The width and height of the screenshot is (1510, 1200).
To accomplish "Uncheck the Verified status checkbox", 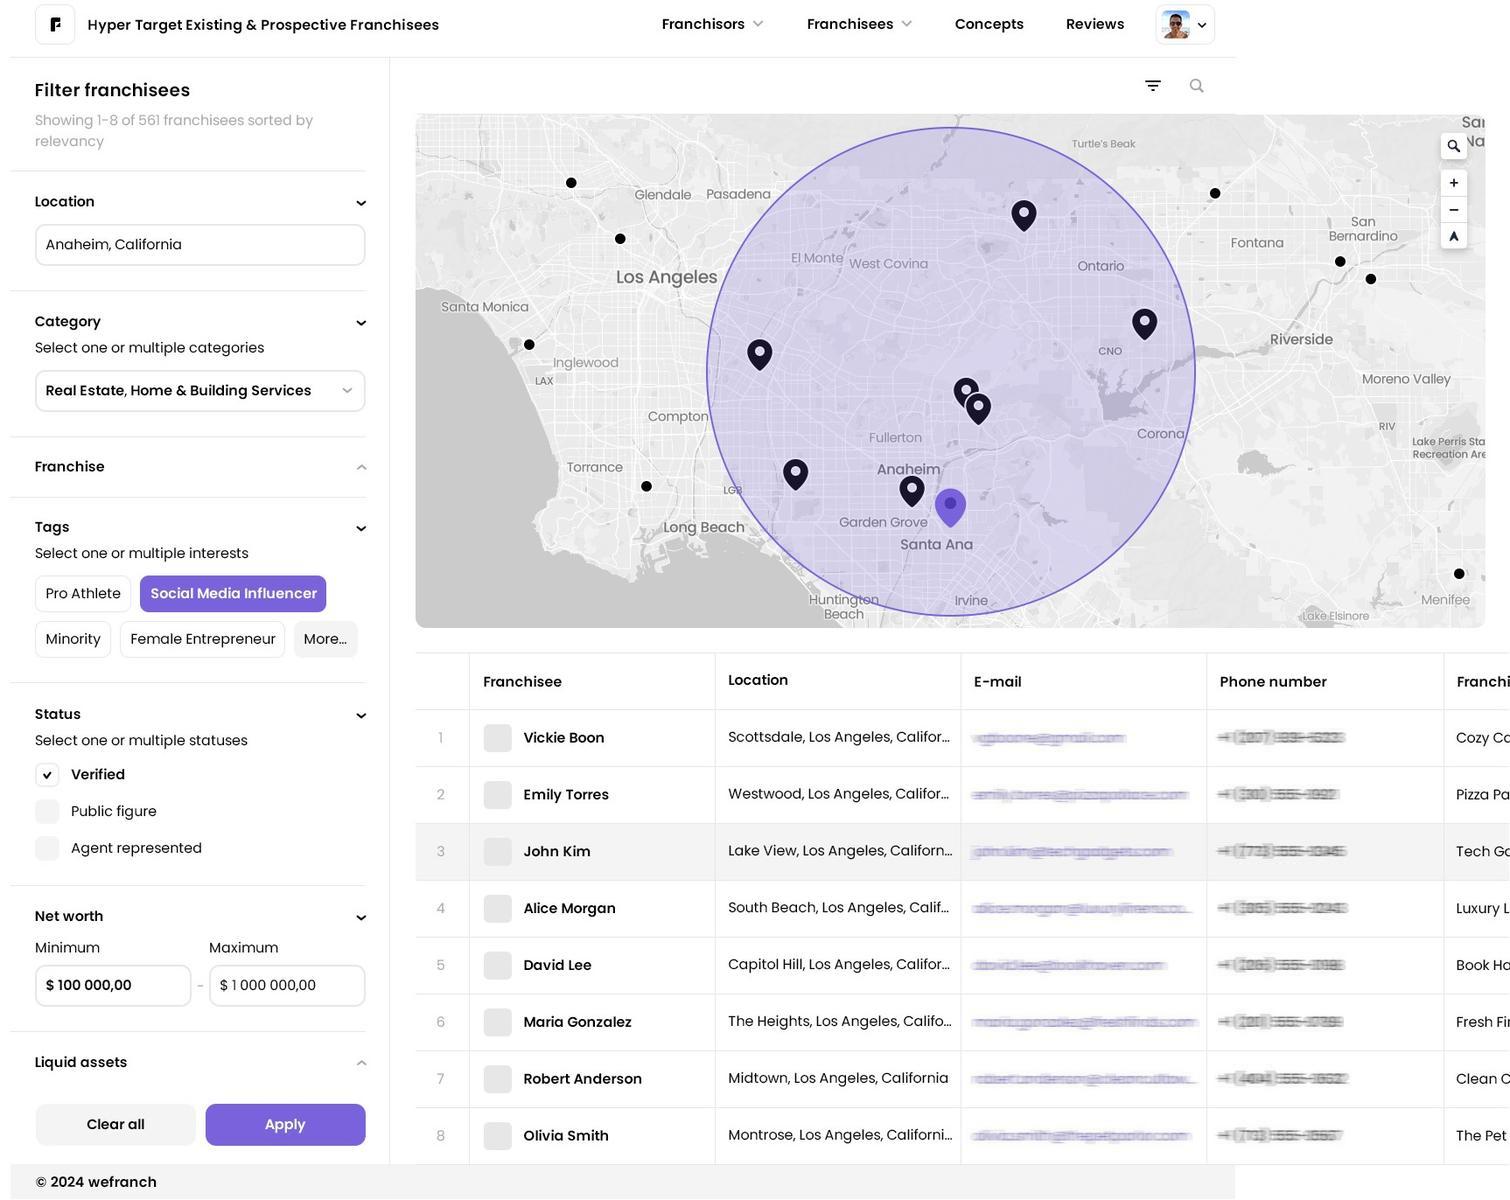I will tap(47, 775).
